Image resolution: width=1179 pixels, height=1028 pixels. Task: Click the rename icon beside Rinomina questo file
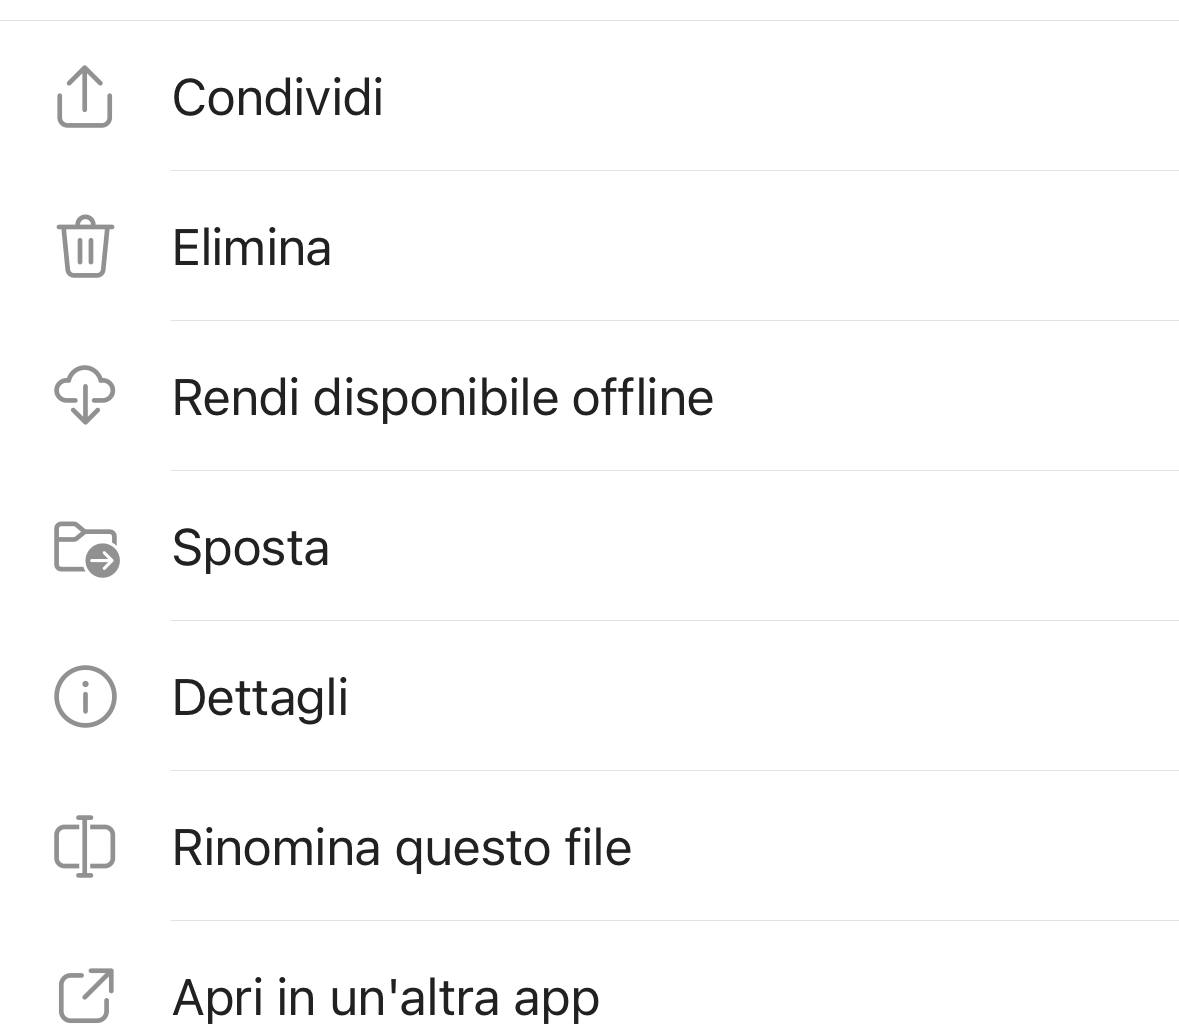pos(87,846)
